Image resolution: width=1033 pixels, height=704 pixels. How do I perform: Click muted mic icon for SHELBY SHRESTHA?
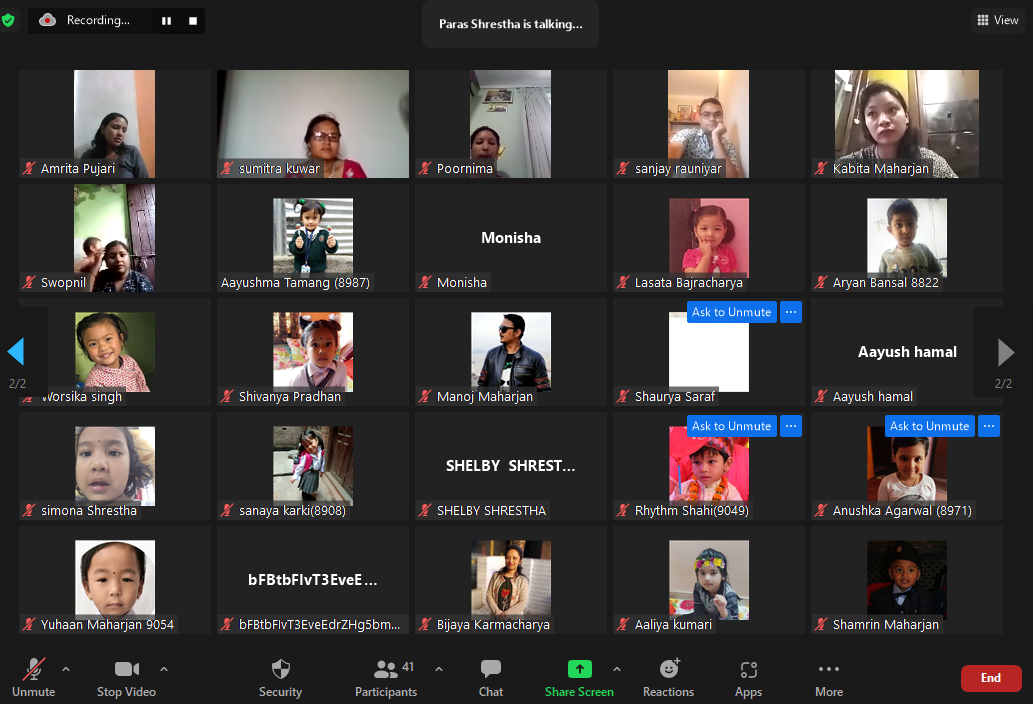pyautogui.click(x=426, y=510)
